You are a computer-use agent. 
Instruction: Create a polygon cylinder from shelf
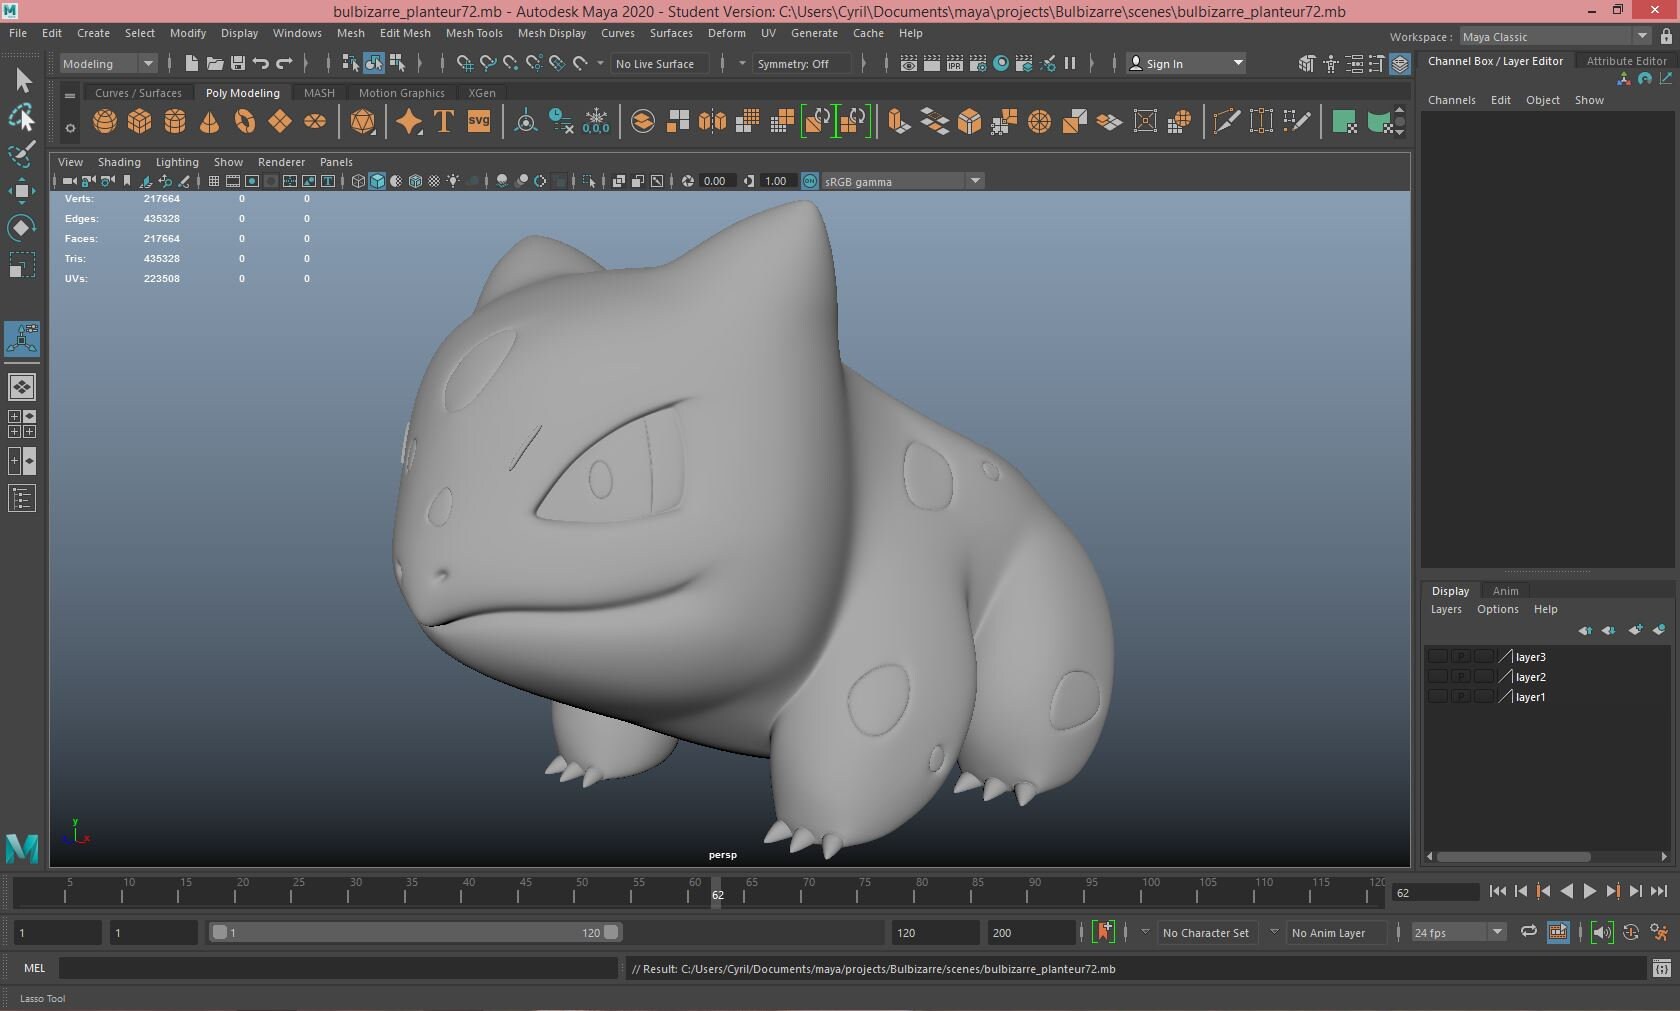pyautogui.click(x=175, y=122)
